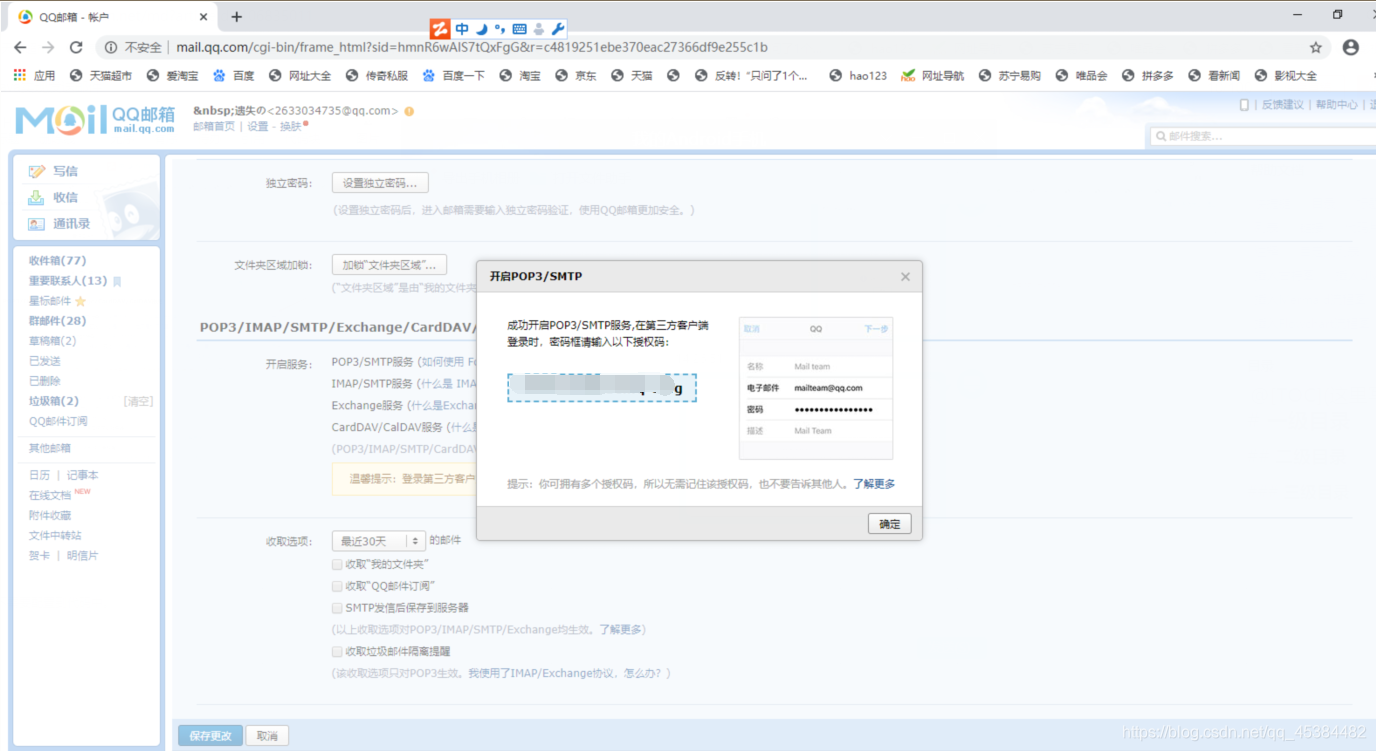The width and height of the screenshot is (1376, 751).
Task: Click 设置独立密码 button
Action: click(380, 183)
